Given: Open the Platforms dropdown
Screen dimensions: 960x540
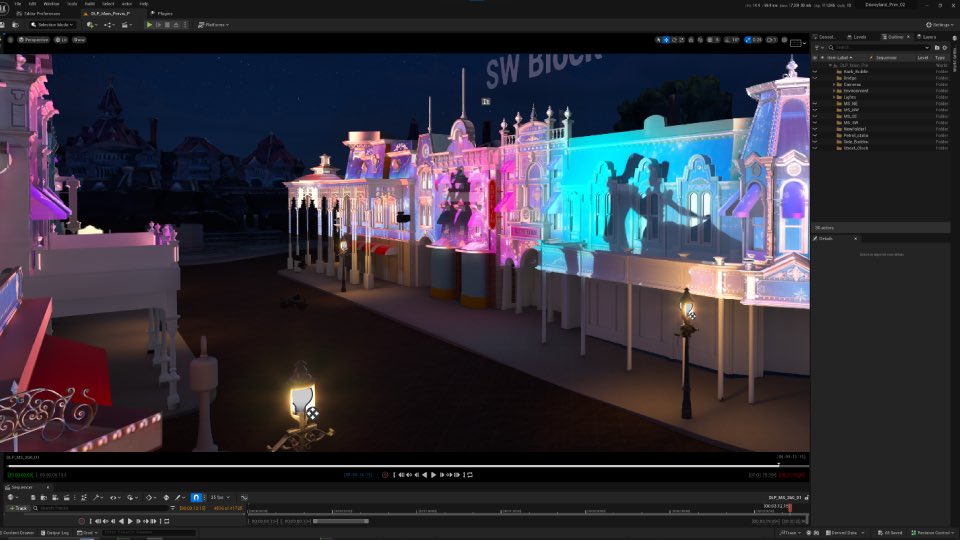Looking at the screenshot, I should (213, 25).
